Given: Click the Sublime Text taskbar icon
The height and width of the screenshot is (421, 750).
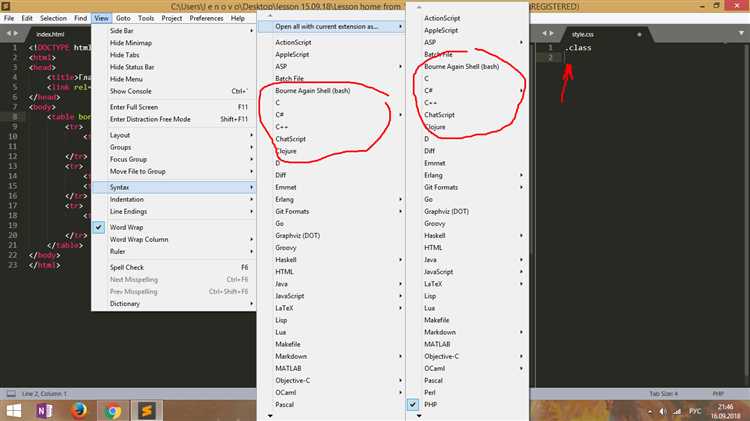Looking at the screenshot, I should [147, 410].
